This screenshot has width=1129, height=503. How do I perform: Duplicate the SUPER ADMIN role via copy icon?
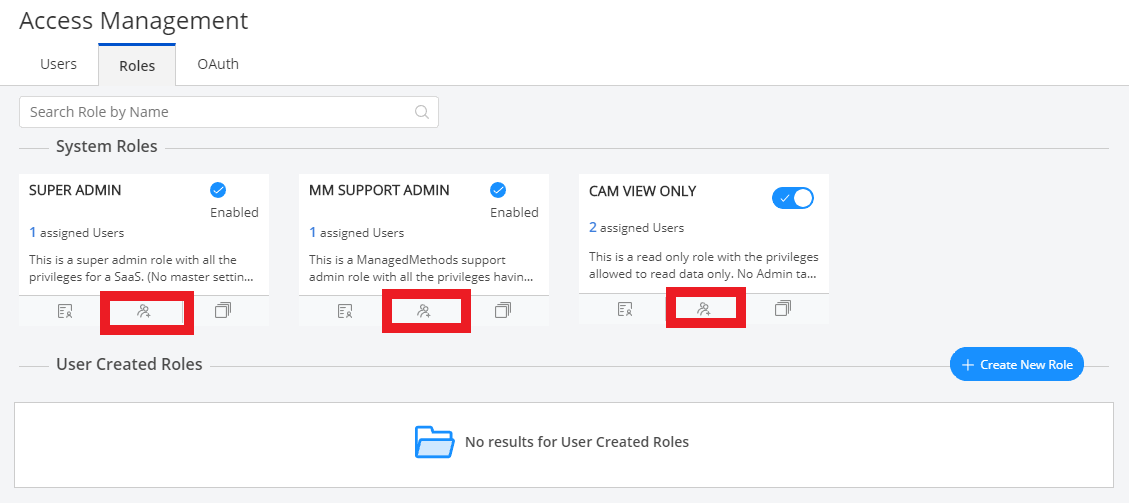[222, 311]
